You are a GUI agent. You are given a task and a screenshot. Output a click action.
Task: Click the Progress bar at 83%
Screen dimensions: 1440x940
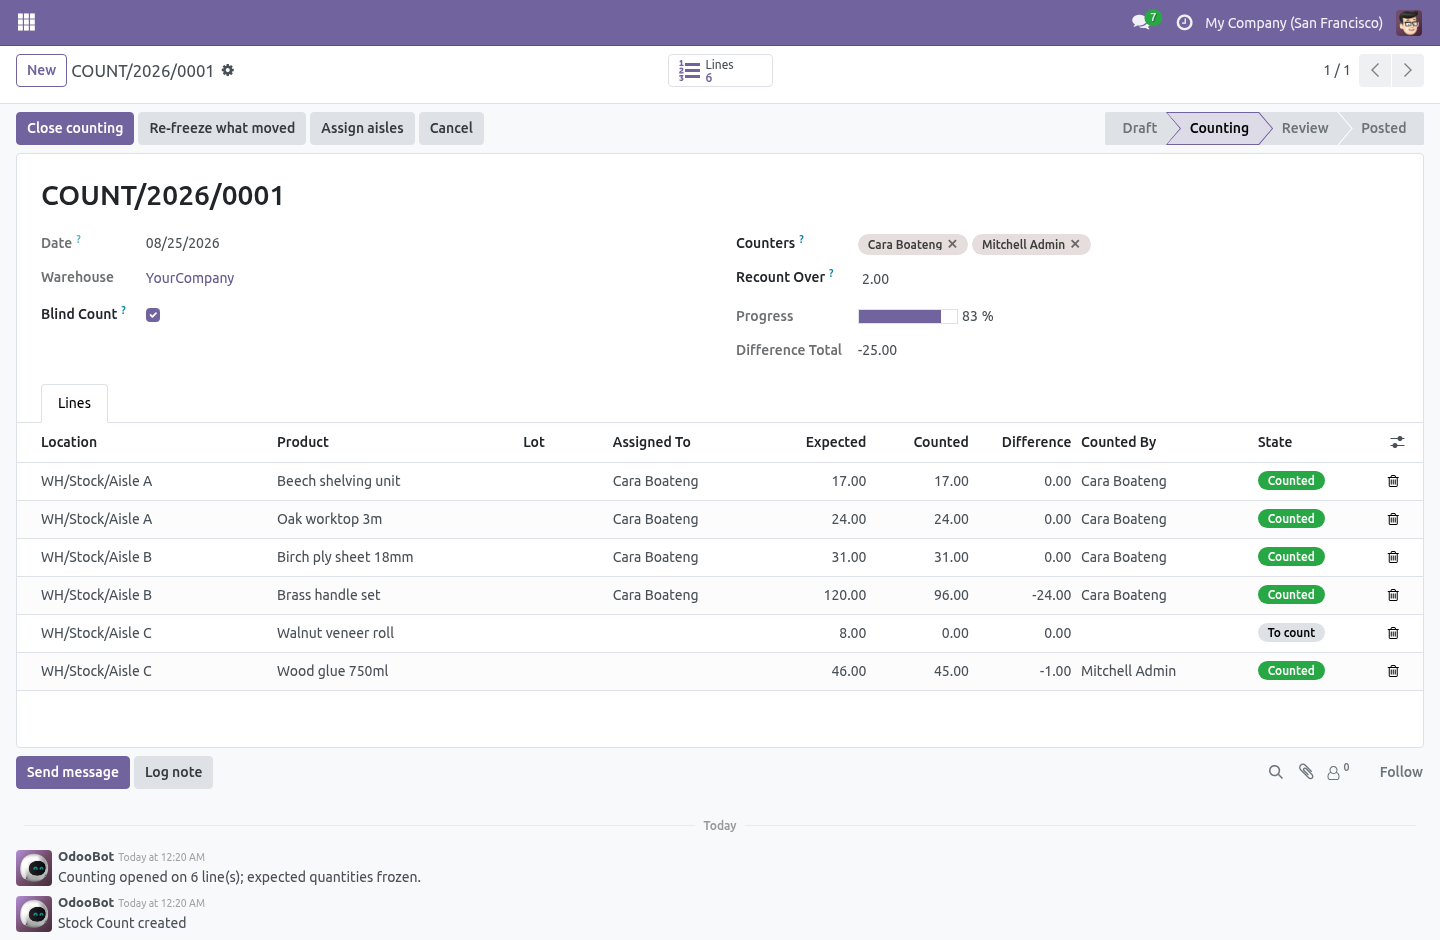pos(908,316)
